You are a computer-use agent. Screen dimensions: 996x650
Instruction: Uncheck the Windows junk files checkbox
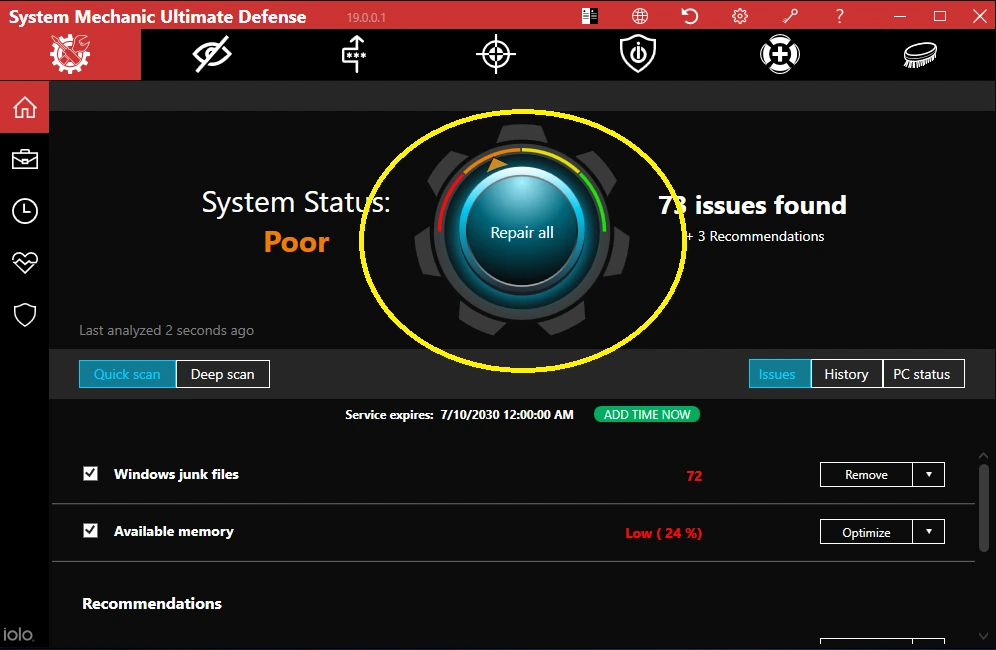click(90, 473)
